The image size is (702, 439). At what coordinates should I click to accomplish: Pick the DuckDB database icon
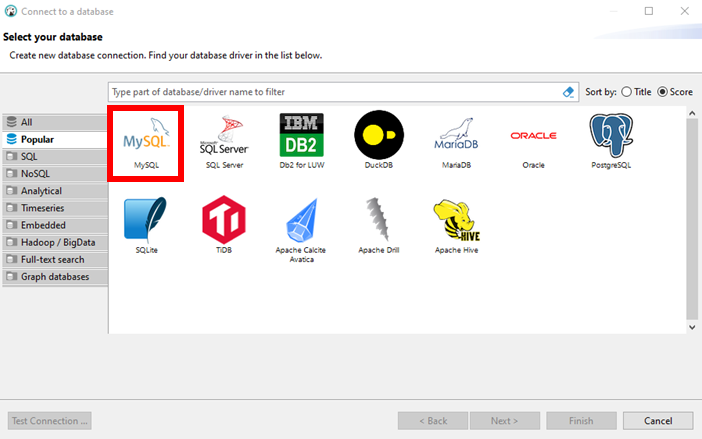point(379,141)
